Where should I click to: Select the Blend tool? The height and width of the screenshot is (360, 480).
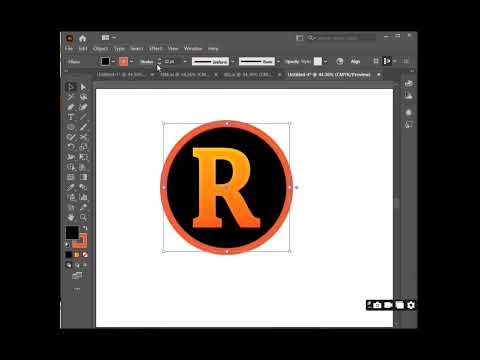[x=83, y=187]
